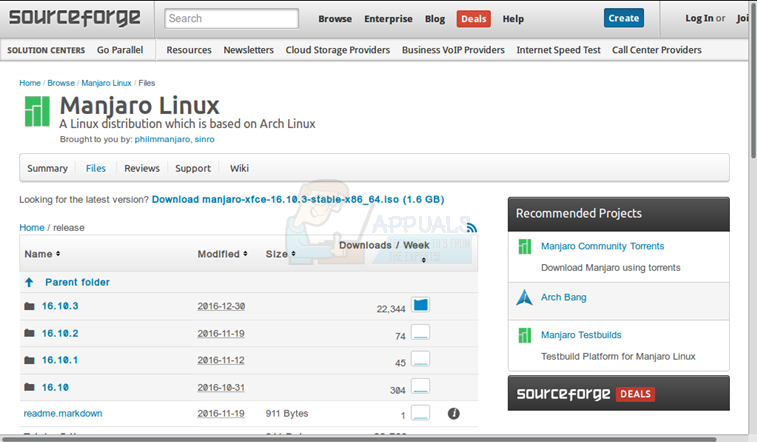Click the 16.10.1 folder icon
The width and height of the screenshot is (757, 442).
click(29, 360)
